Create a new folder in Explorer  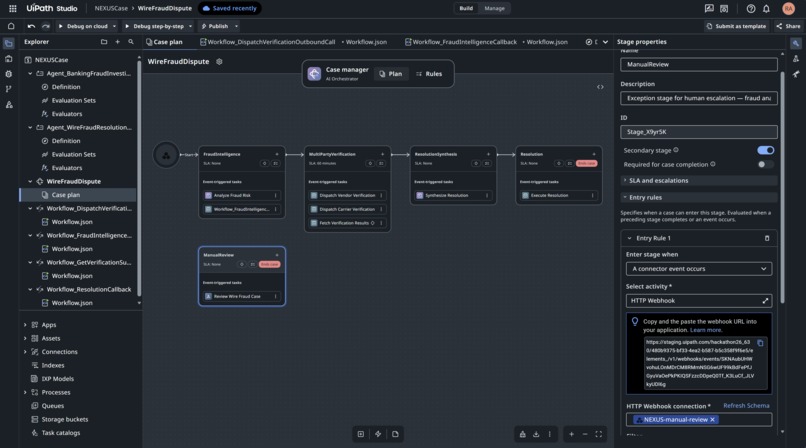[104, 42]
